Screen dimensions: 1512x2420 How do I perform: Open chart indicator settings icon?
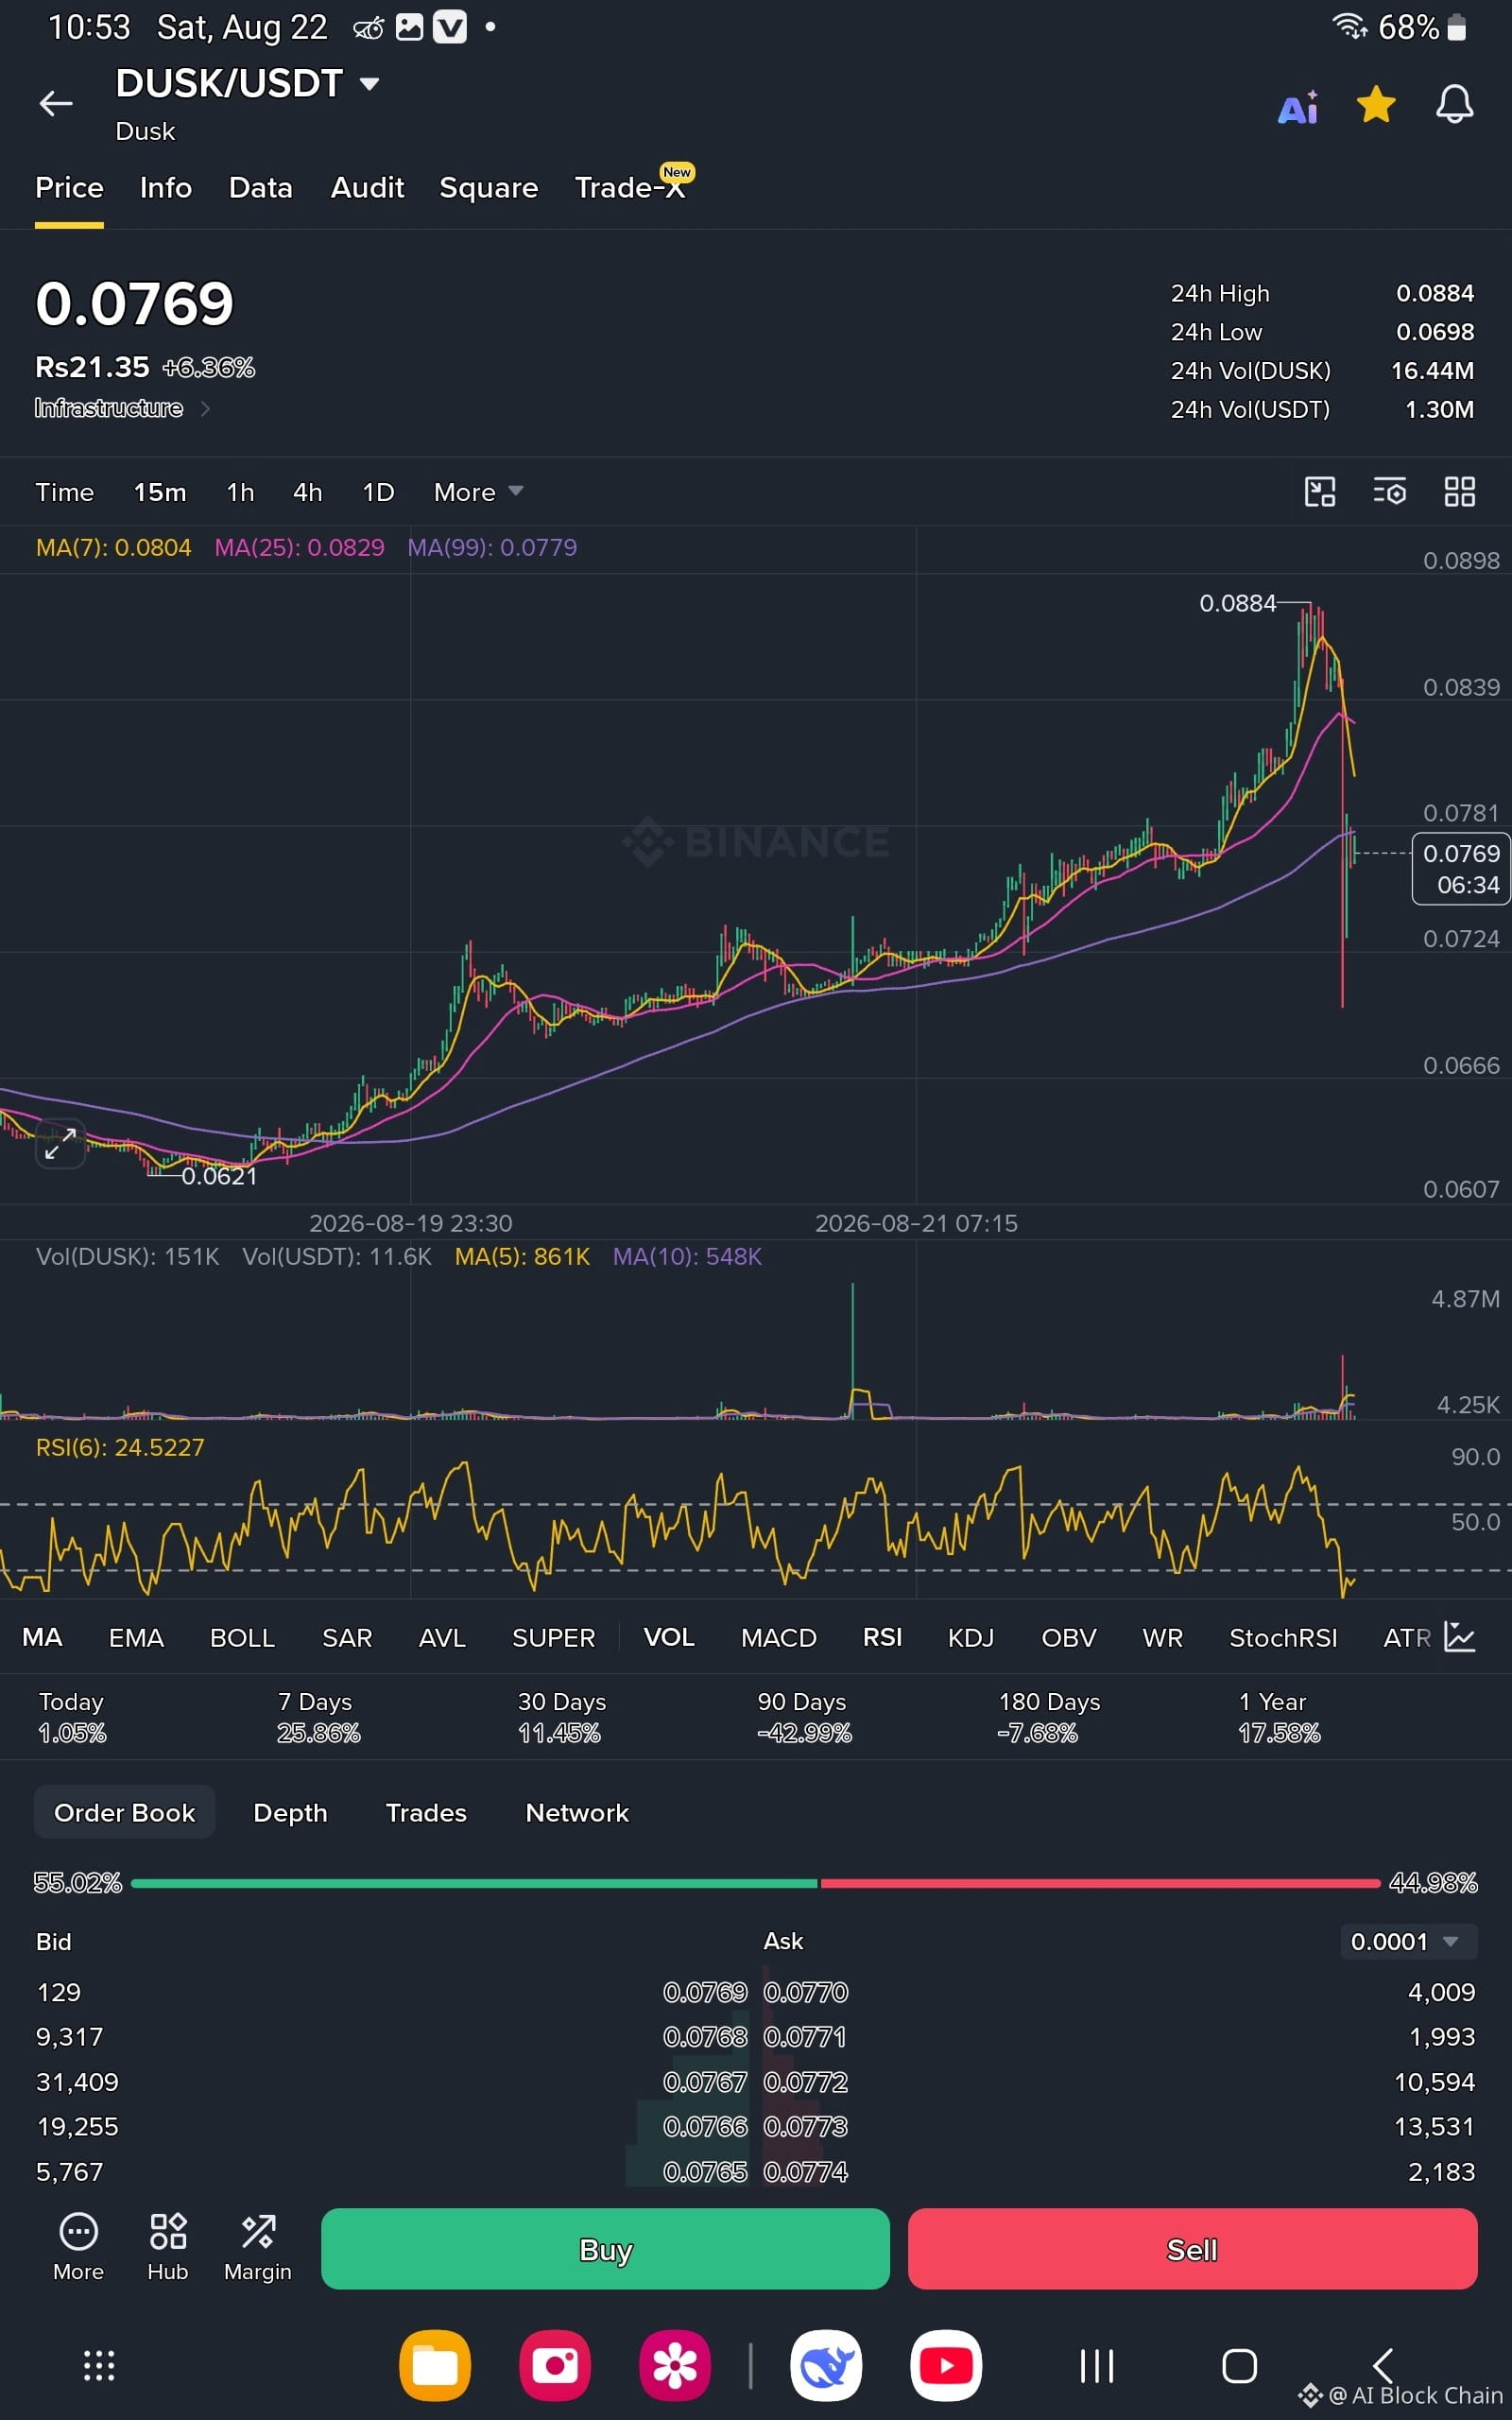pos(1390,492)
